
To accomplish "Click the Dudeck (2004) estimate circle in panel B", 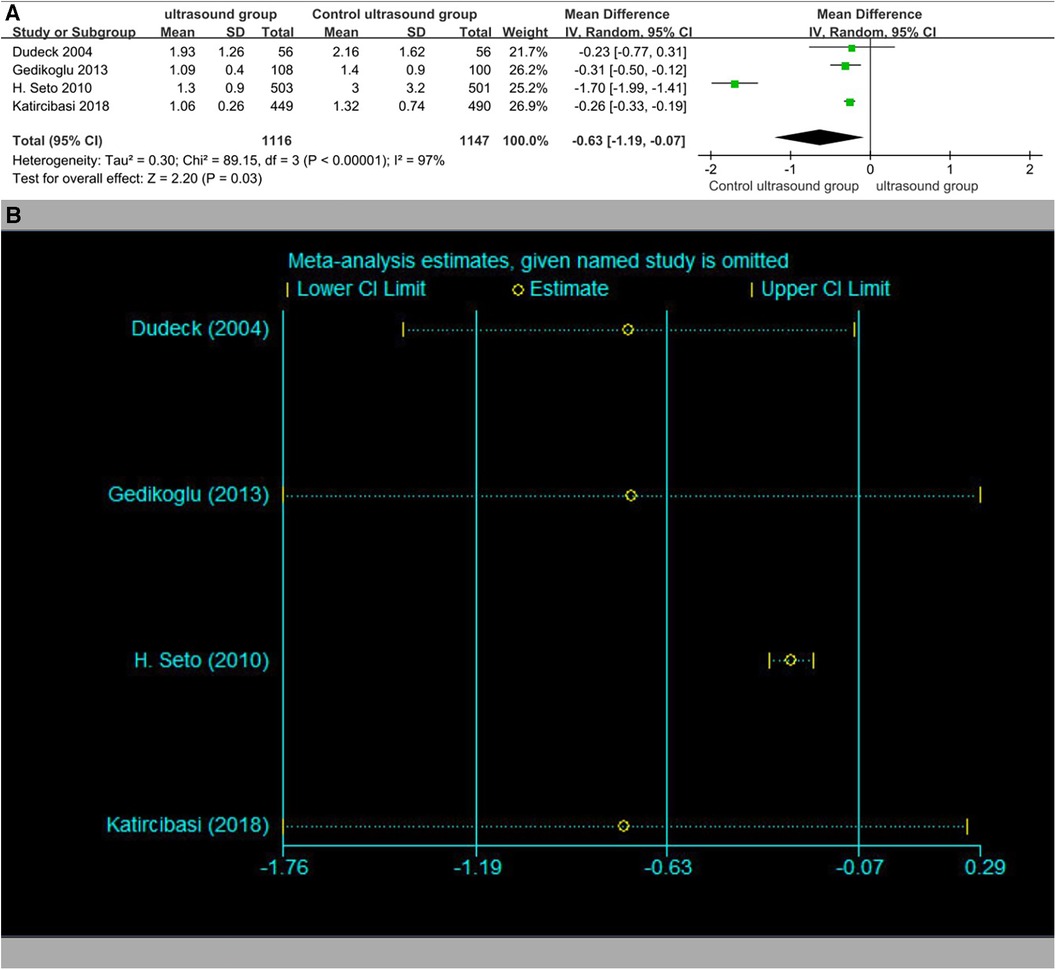I will (628, 330).
